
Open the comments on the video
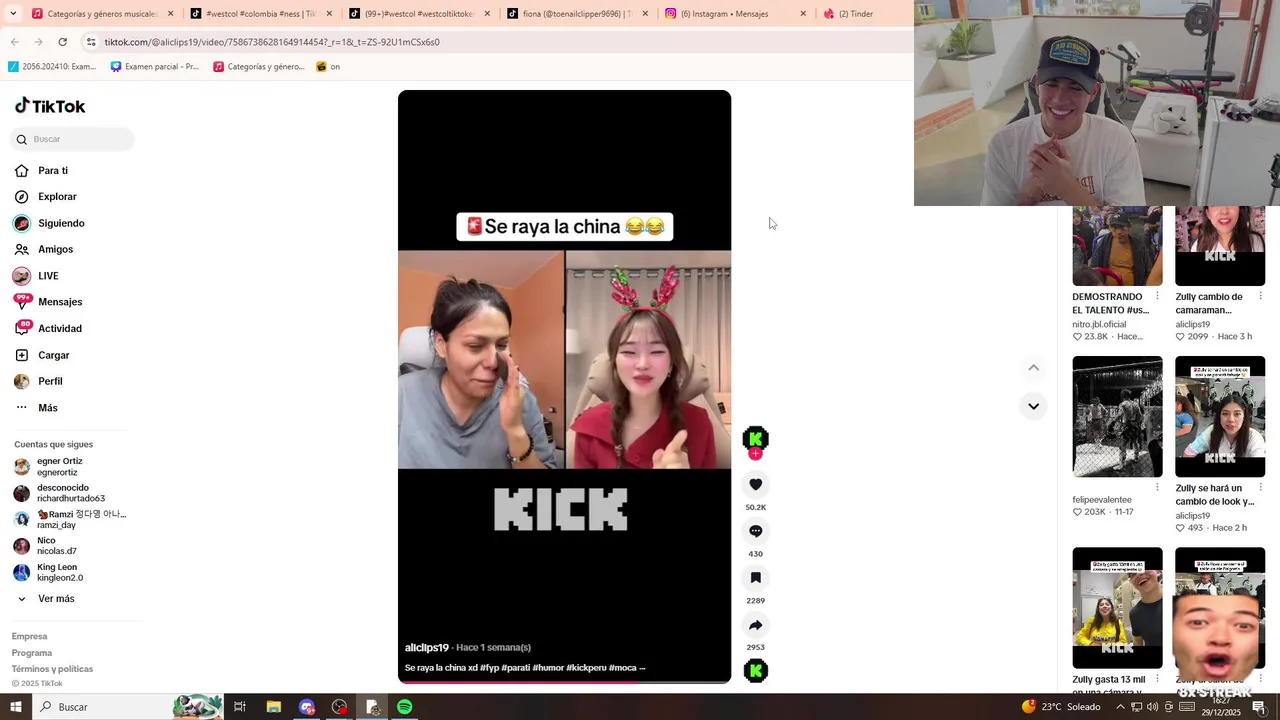click(755, 531)
